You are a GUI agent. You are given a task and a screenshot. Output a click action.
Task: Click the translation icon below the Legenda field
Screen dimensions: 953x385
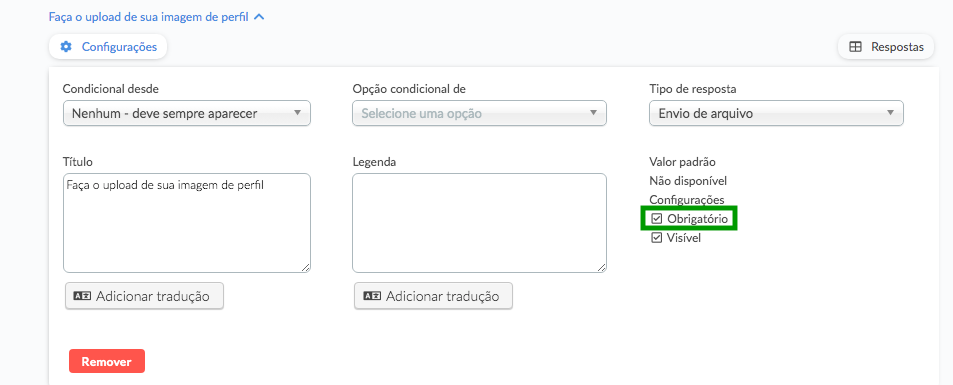click(x=372, y=296)
